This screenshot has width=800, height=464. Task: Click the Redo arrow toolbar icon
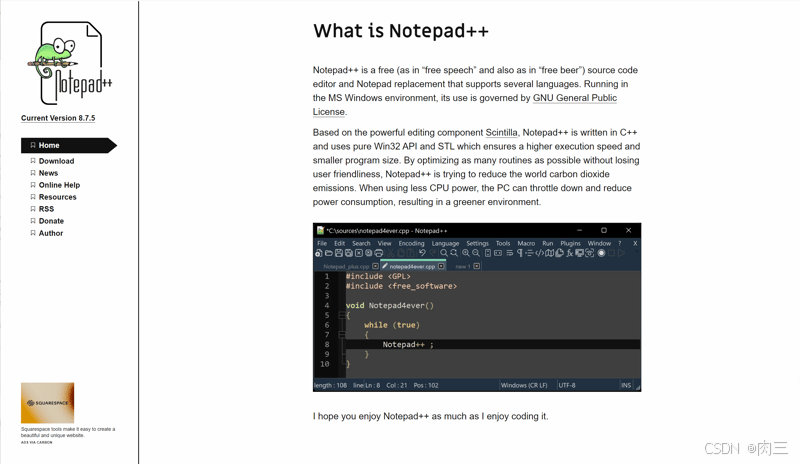pyautogui.click(x=433, y=253)
